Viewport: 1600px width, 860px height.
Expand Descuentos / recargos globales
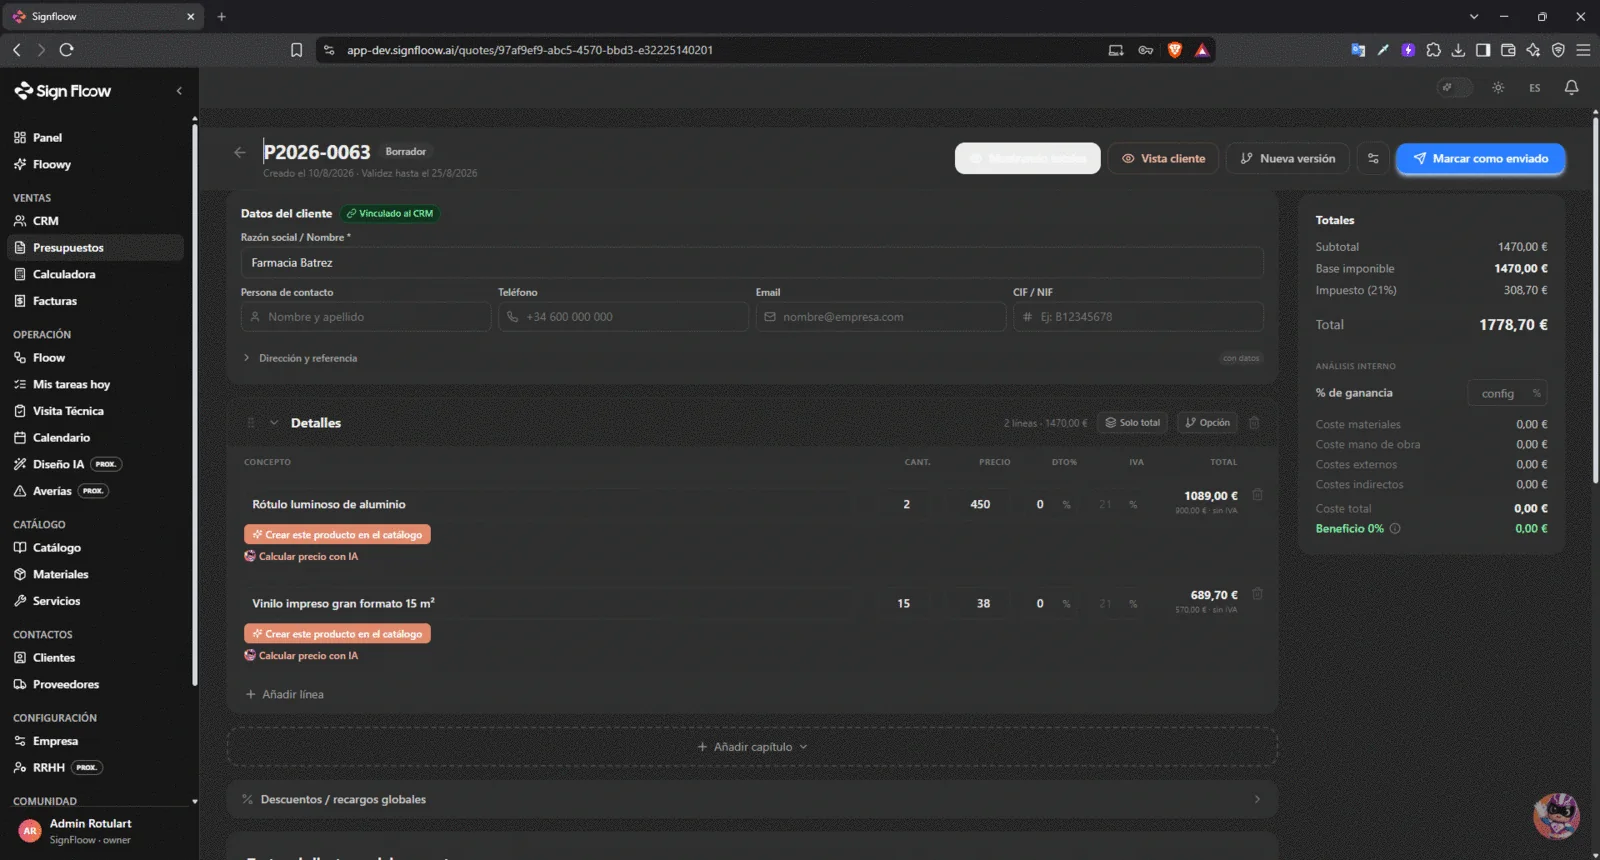[752, 800]
